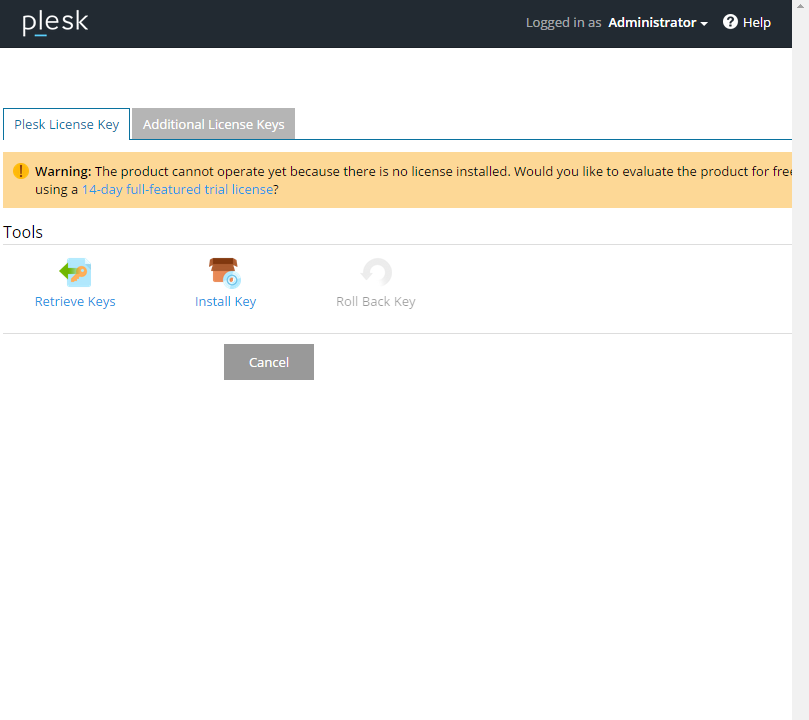Select the Plesk License Key tab
This screenshot has height=720, width=809.
tap(67, 124)
